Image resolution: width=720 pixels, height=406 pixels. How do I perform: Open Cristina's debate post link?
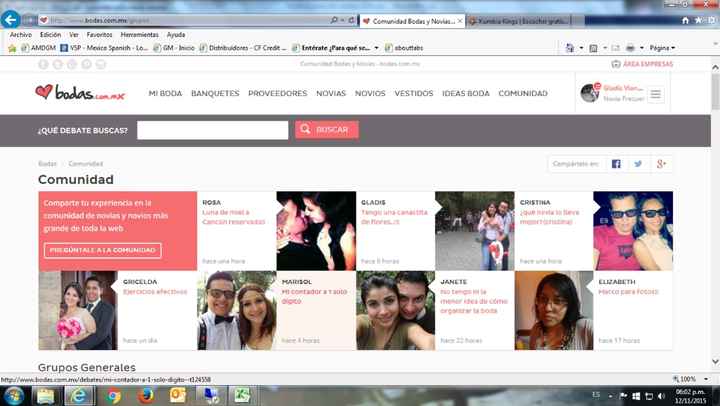coord(549,217)
